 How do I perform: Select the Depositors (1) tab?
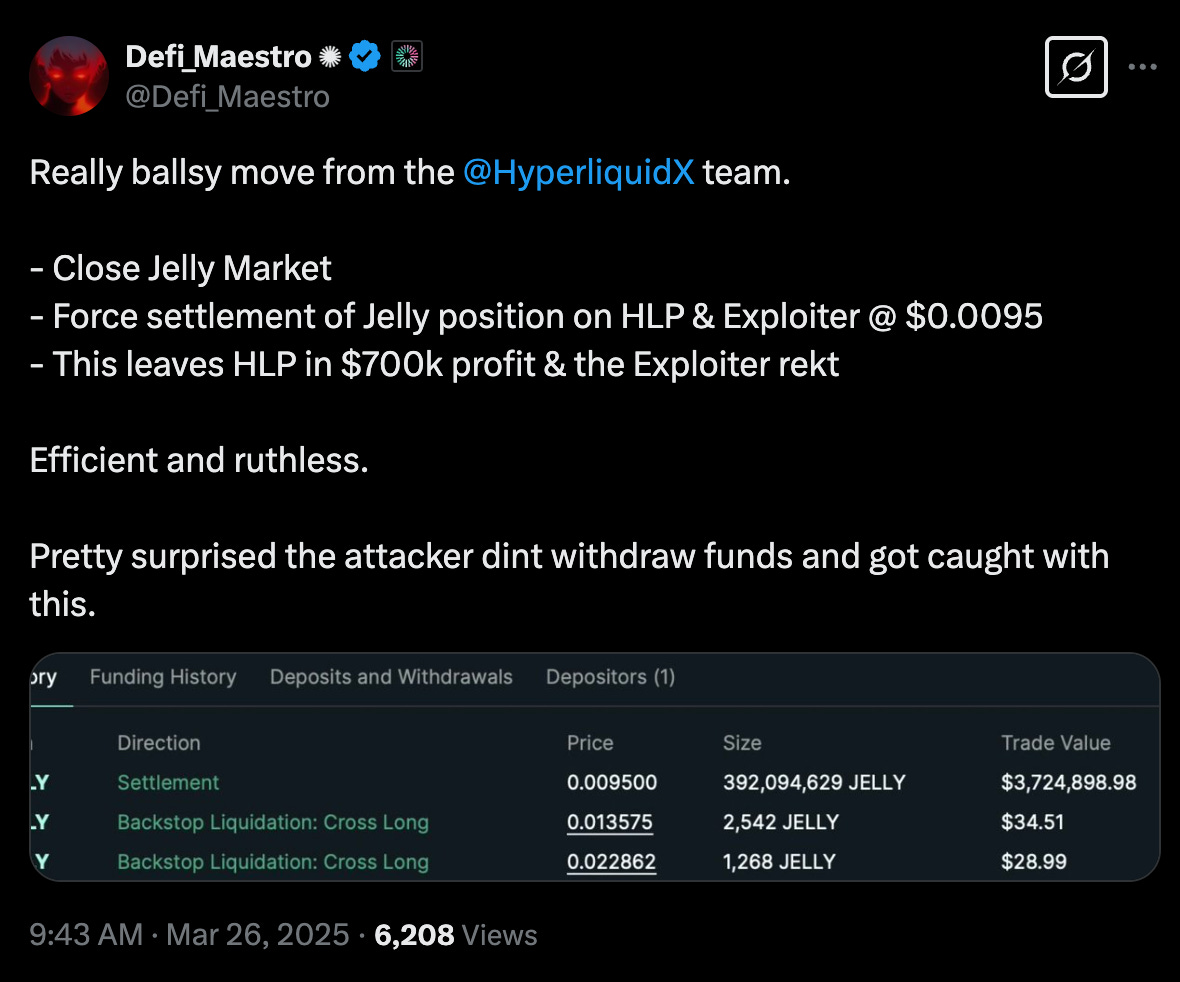(x=610, y=677)
